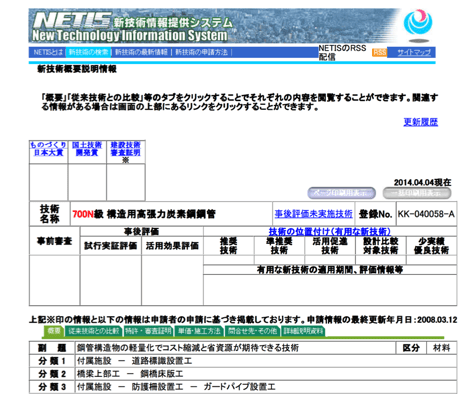
Task: Click the NETIS logo in the header banner
Action: pos(72,20)
